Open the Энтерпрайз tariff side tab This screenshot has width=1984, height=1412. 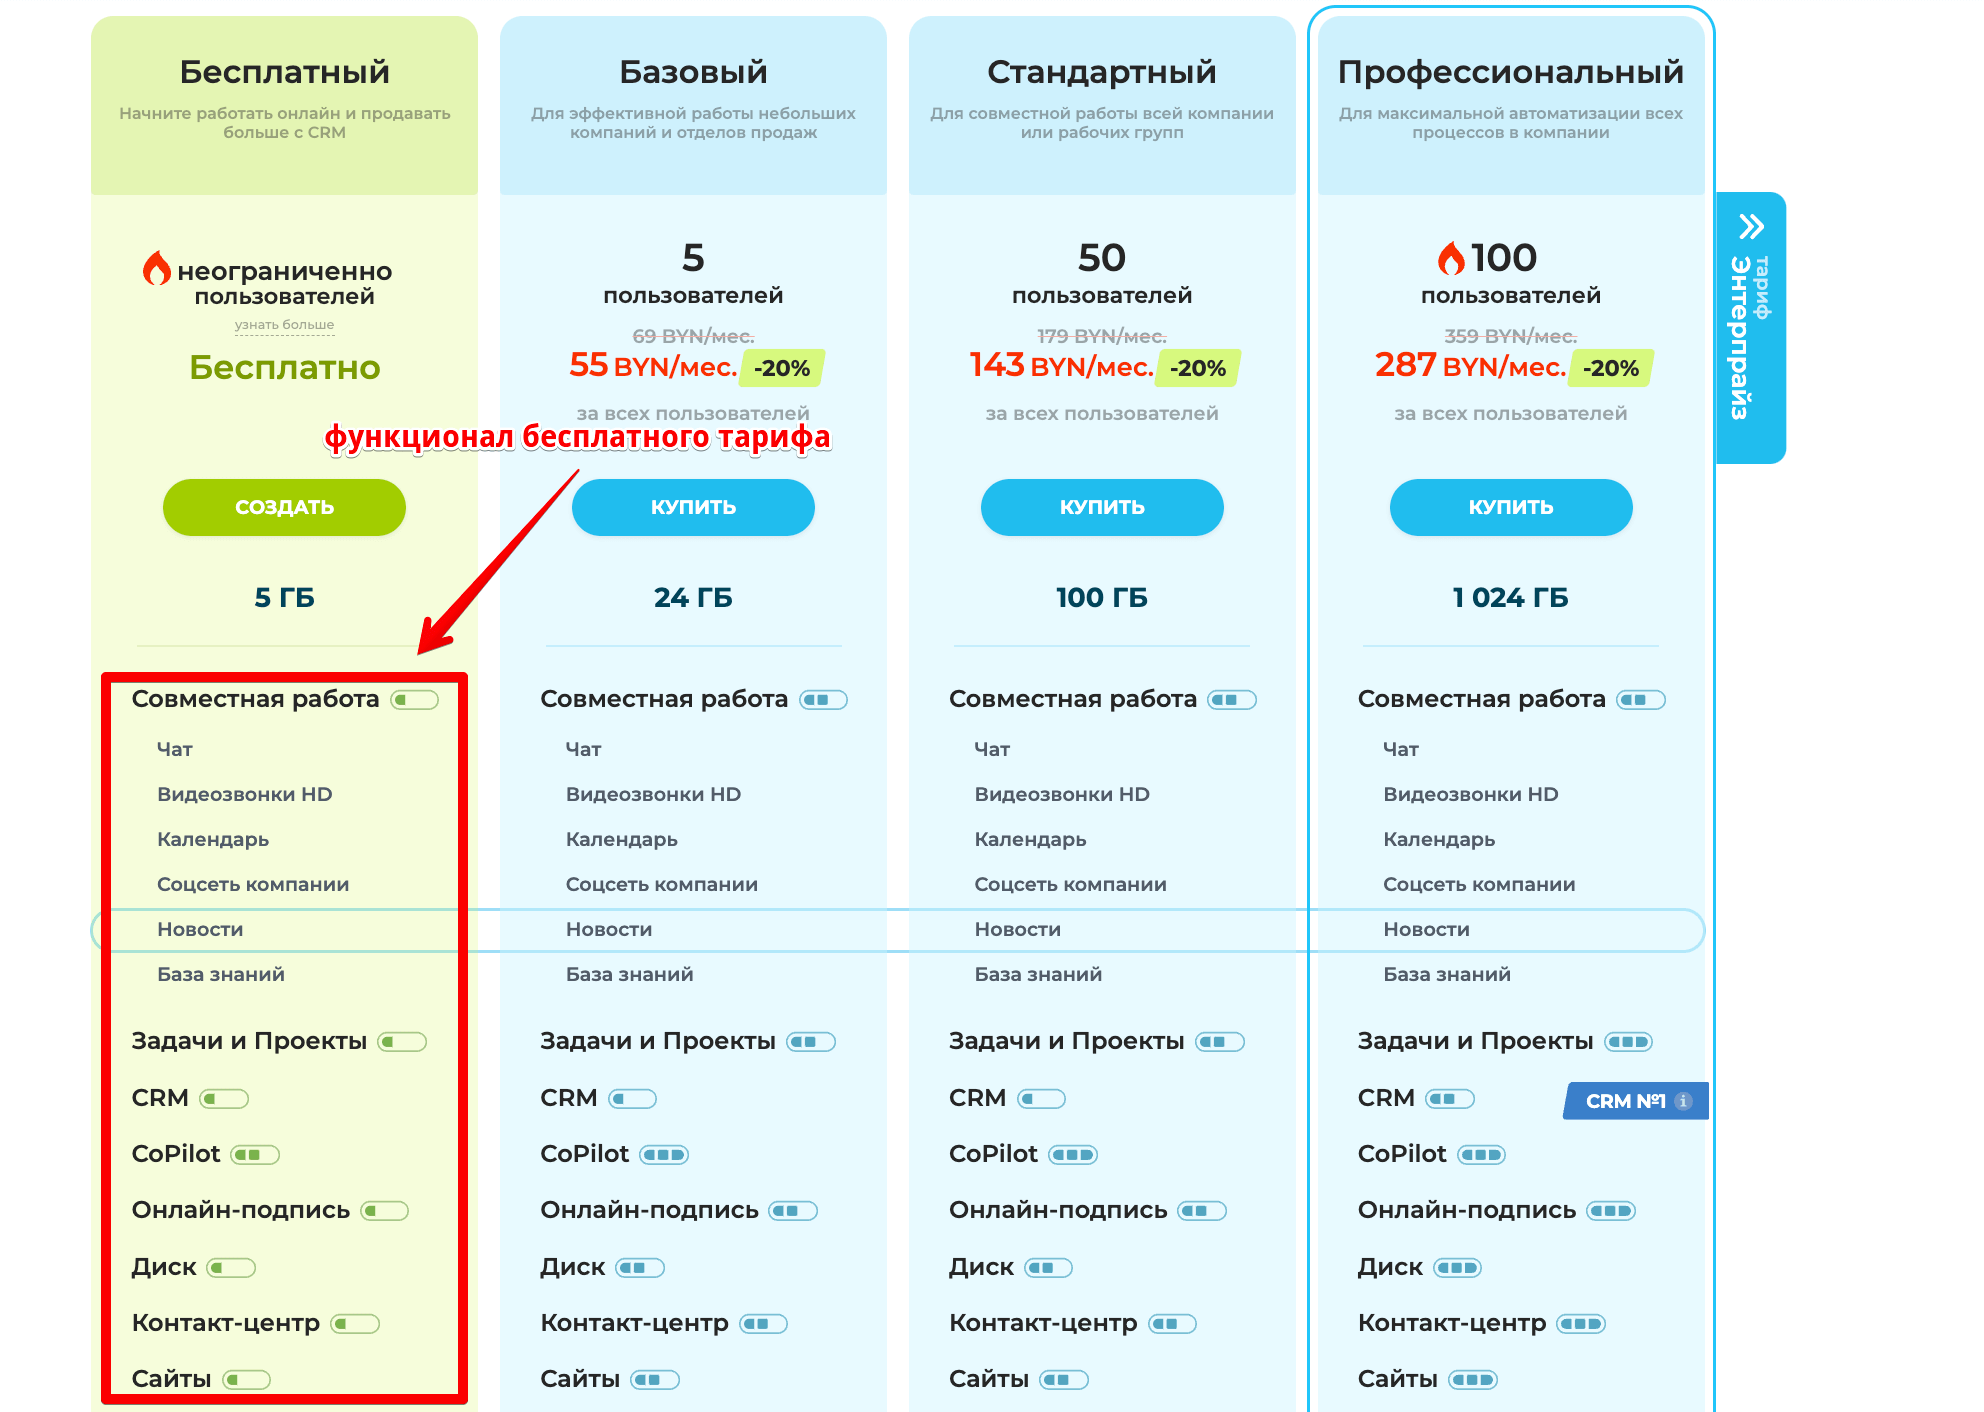coord(1751,328)
